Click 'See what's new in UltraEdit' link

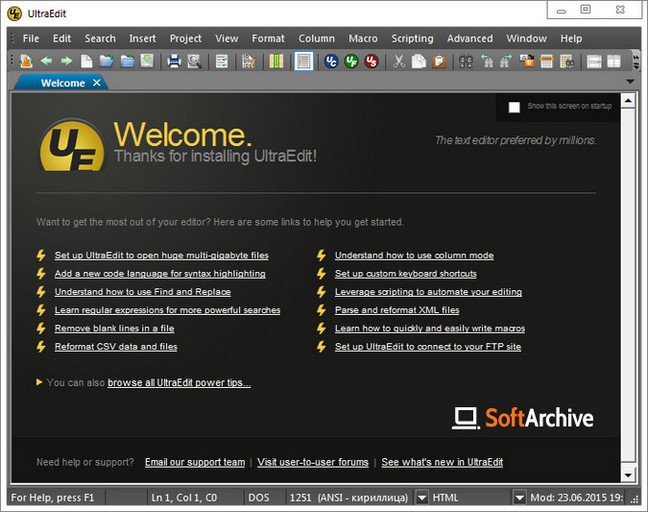[x=442, y=462]
